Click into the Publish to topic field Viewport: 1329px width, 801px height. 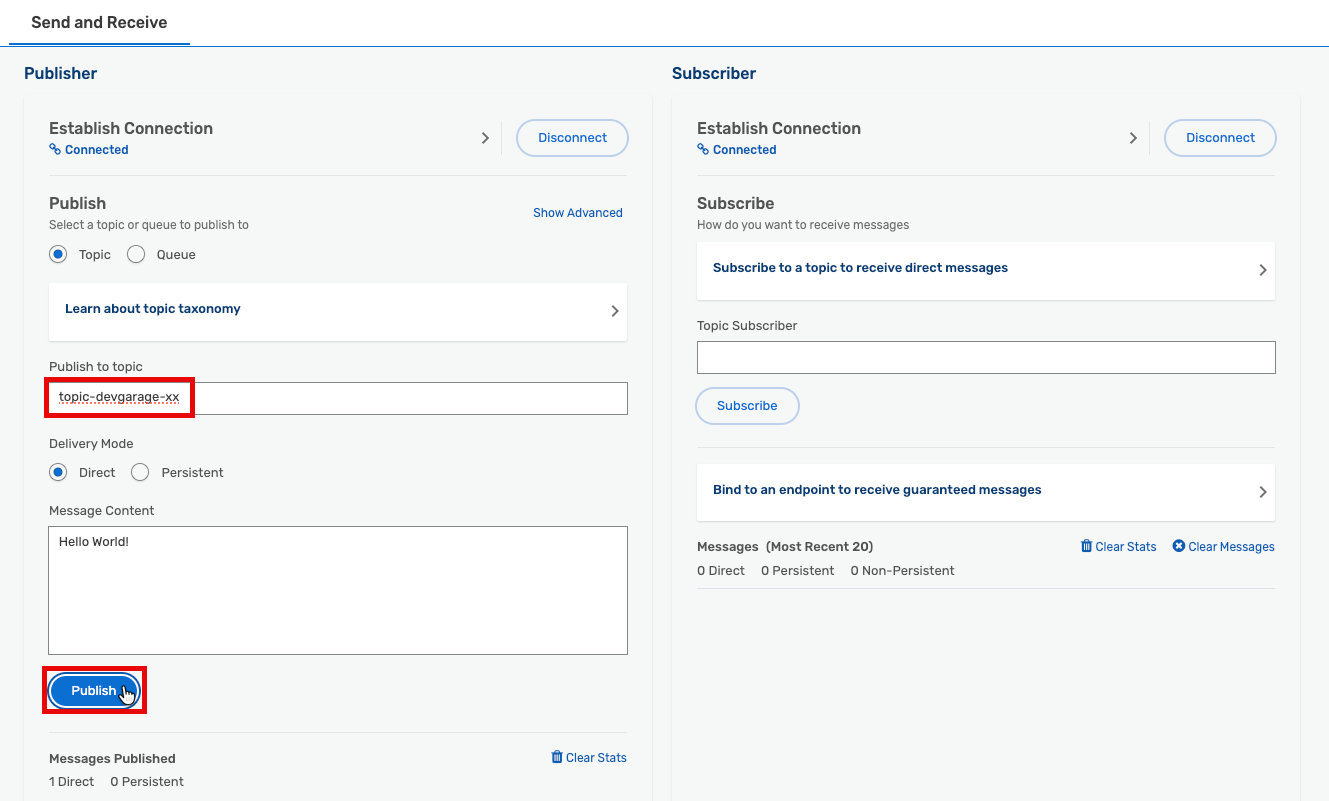(x=338, y=398)
